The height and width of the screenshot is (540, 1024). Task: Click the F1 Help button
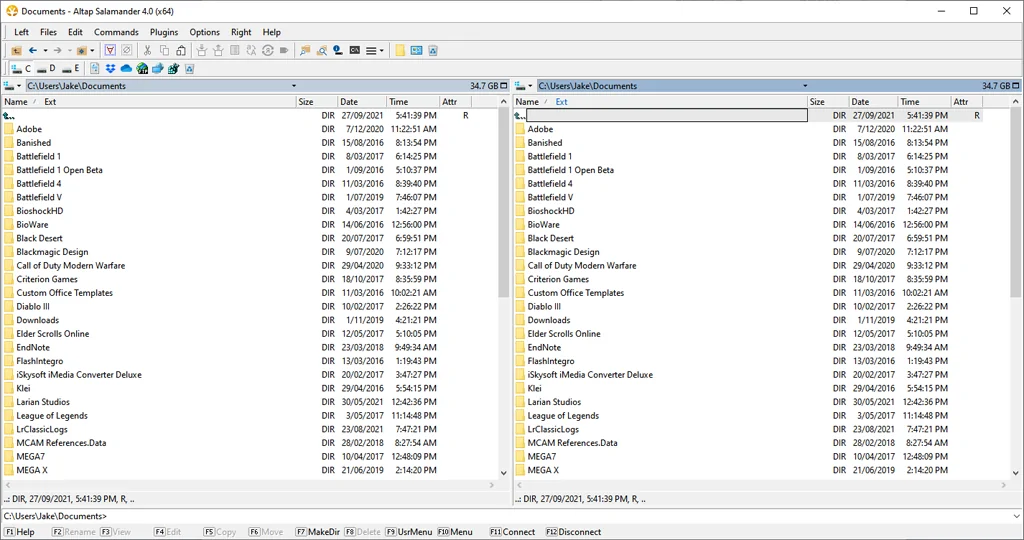pyautogui.click(x=20, y=532)
